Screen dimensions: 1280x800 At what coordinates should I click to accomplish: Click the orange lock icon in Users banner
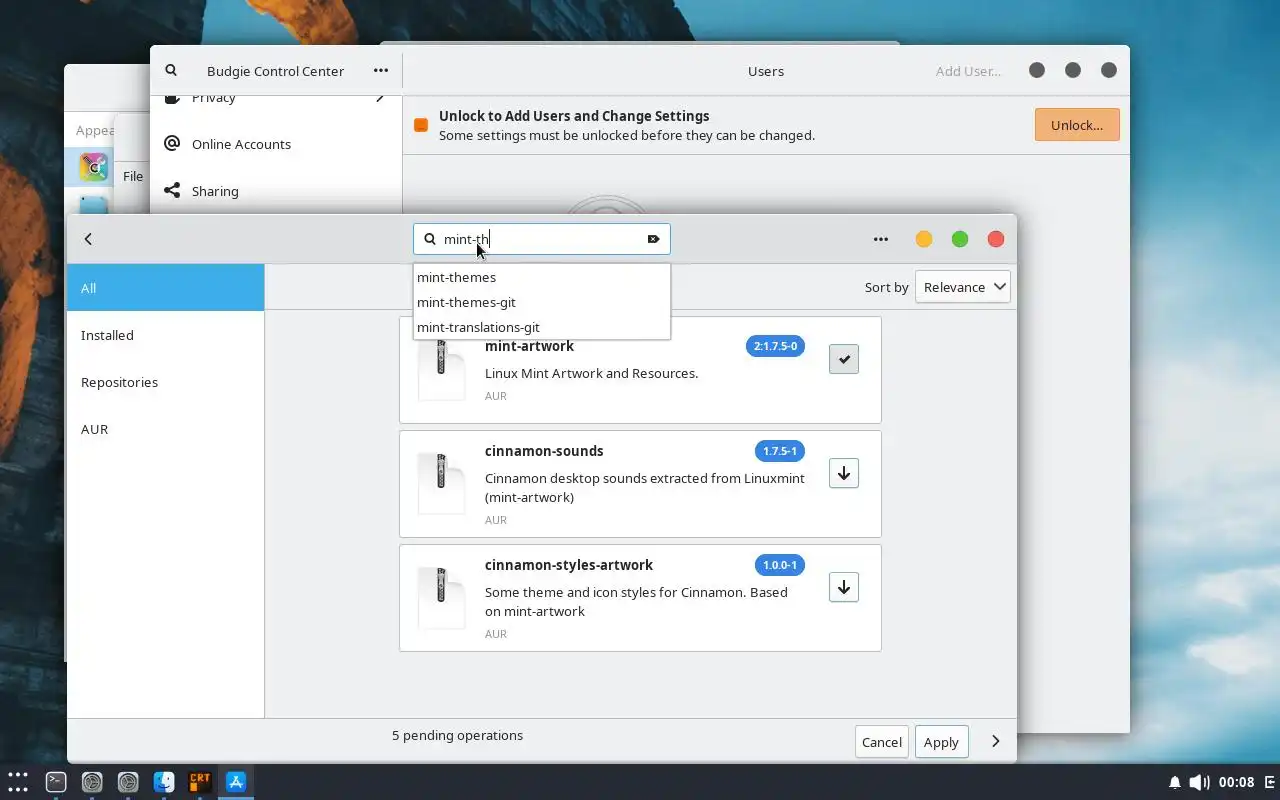421,125
